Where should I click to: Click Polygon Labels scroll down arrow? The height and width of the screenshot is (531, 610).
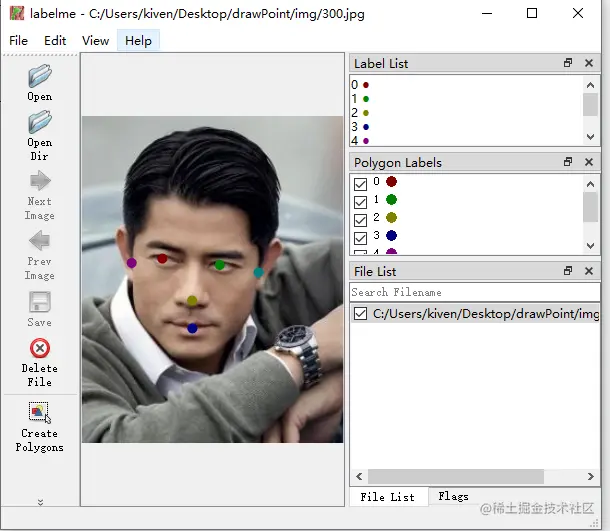[x=591, y=245]
